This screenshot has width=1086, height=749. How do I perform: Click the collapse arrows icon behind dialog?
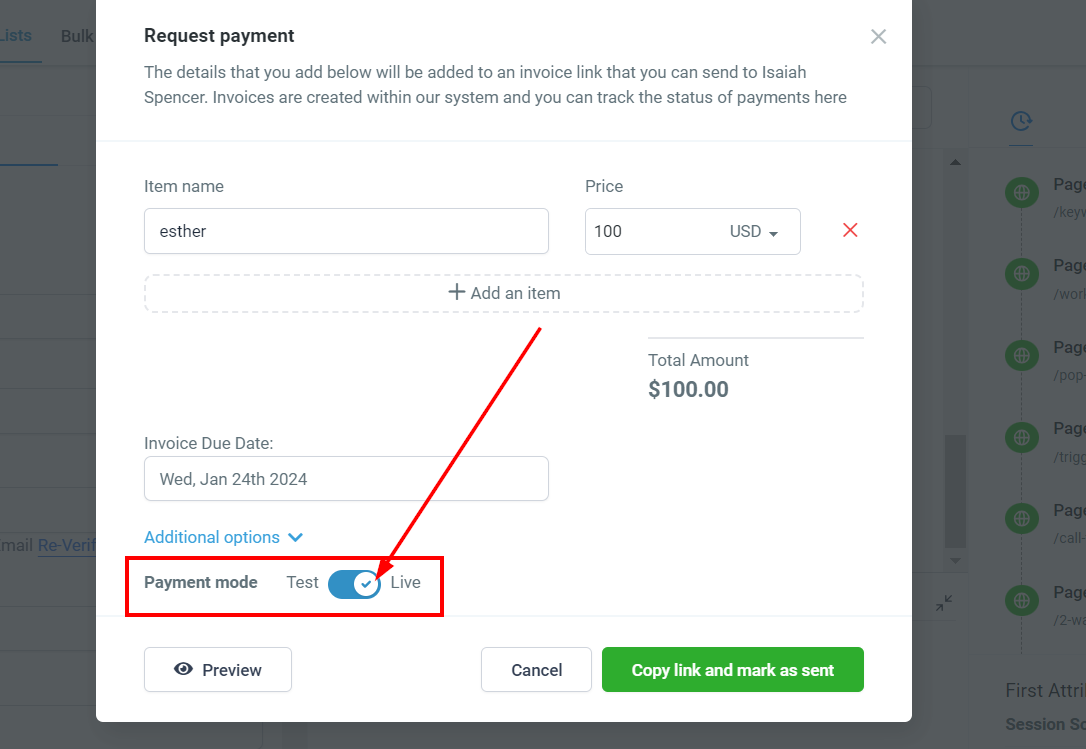coord(944,603)
